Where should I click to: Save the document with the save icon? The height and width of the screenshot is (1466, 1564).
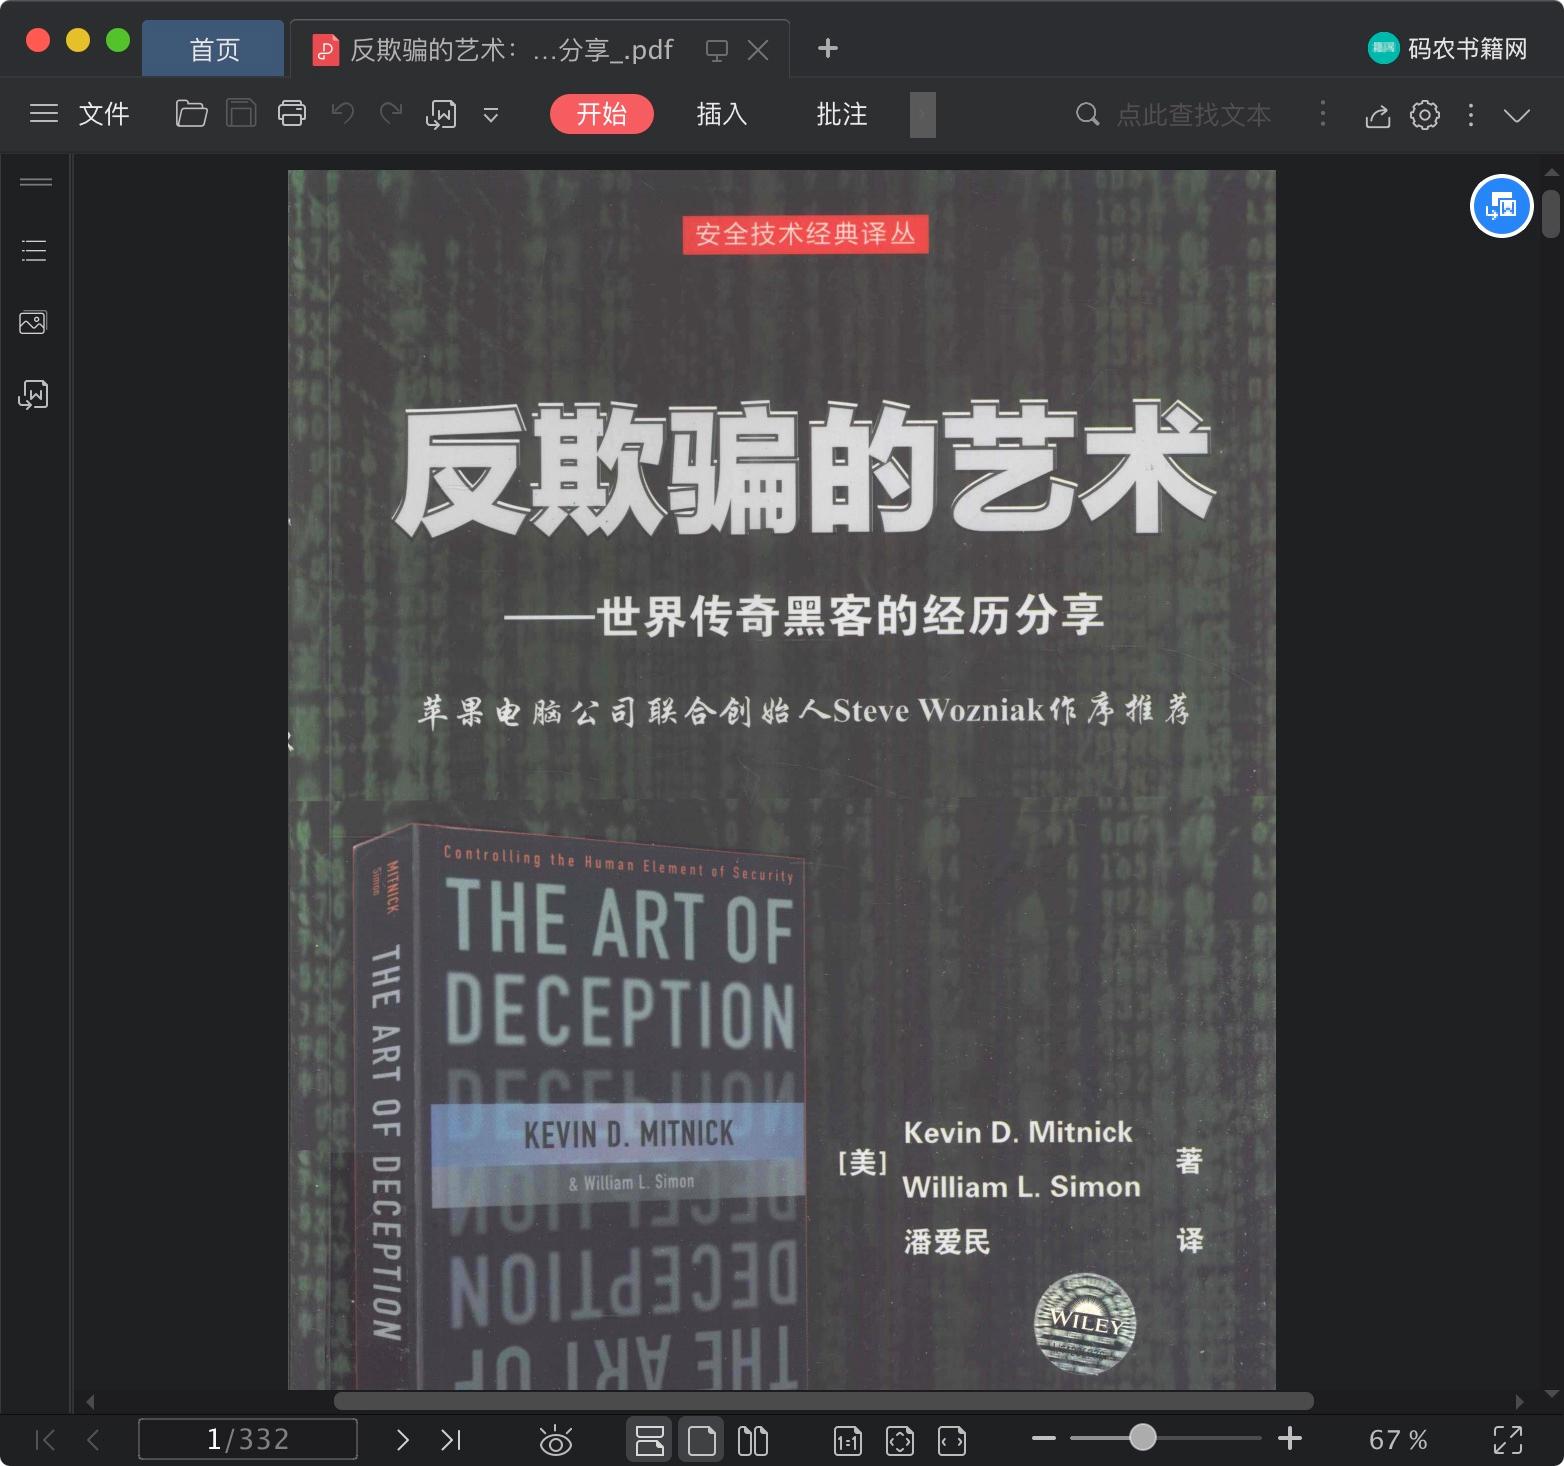pyautogui.click(x=241, y=114)
